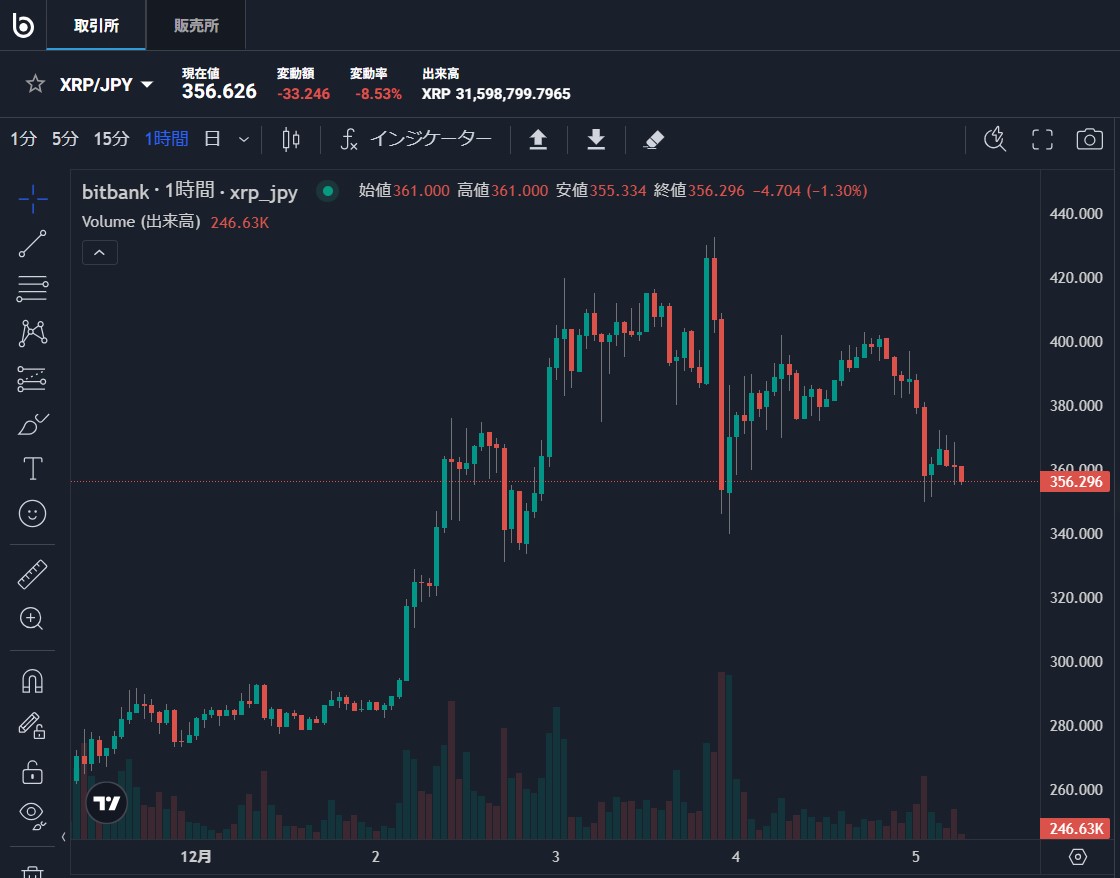Select the ruler measure tool

[30, 573]
